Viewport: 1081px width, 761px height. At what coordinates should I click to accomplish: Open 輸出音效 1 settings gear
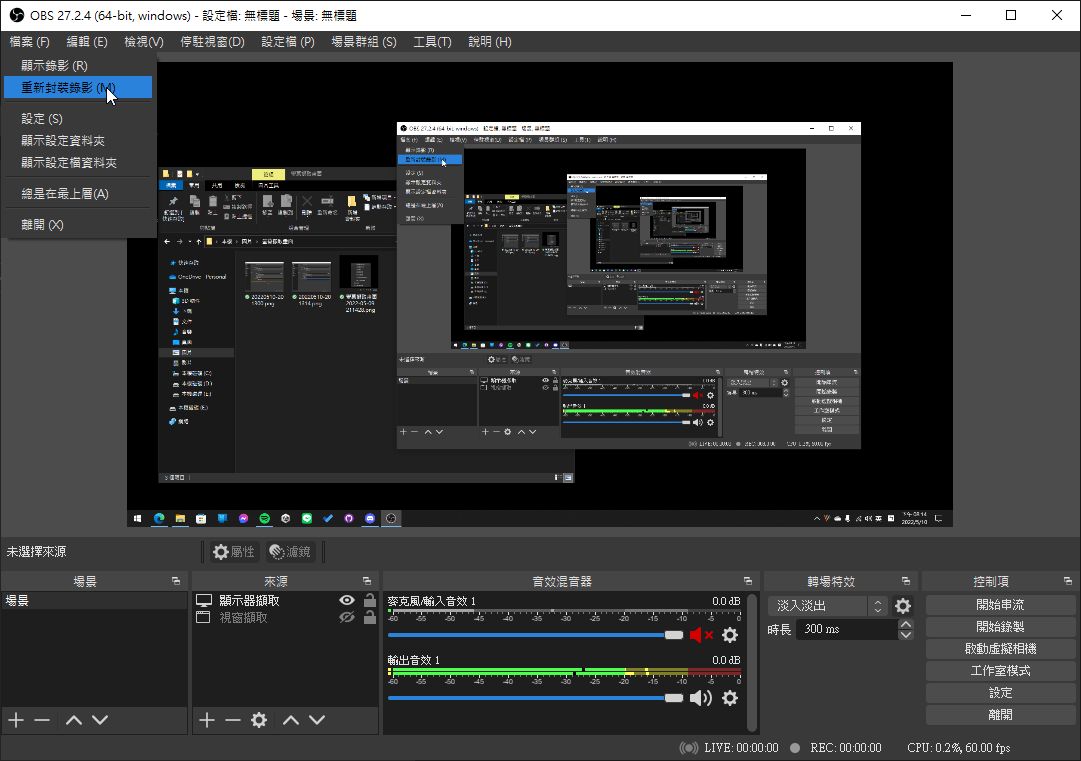730,698
